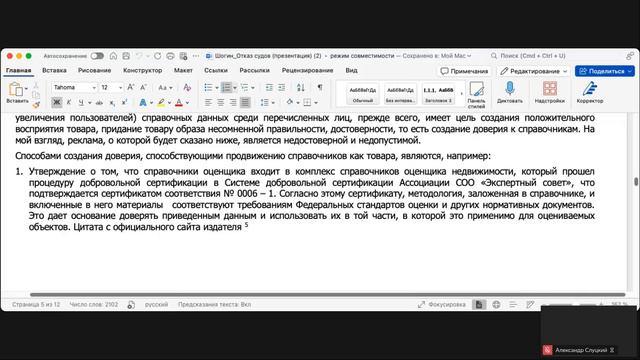
Task: Open font color dropdown arrow
Action: [x=187, y=103]
